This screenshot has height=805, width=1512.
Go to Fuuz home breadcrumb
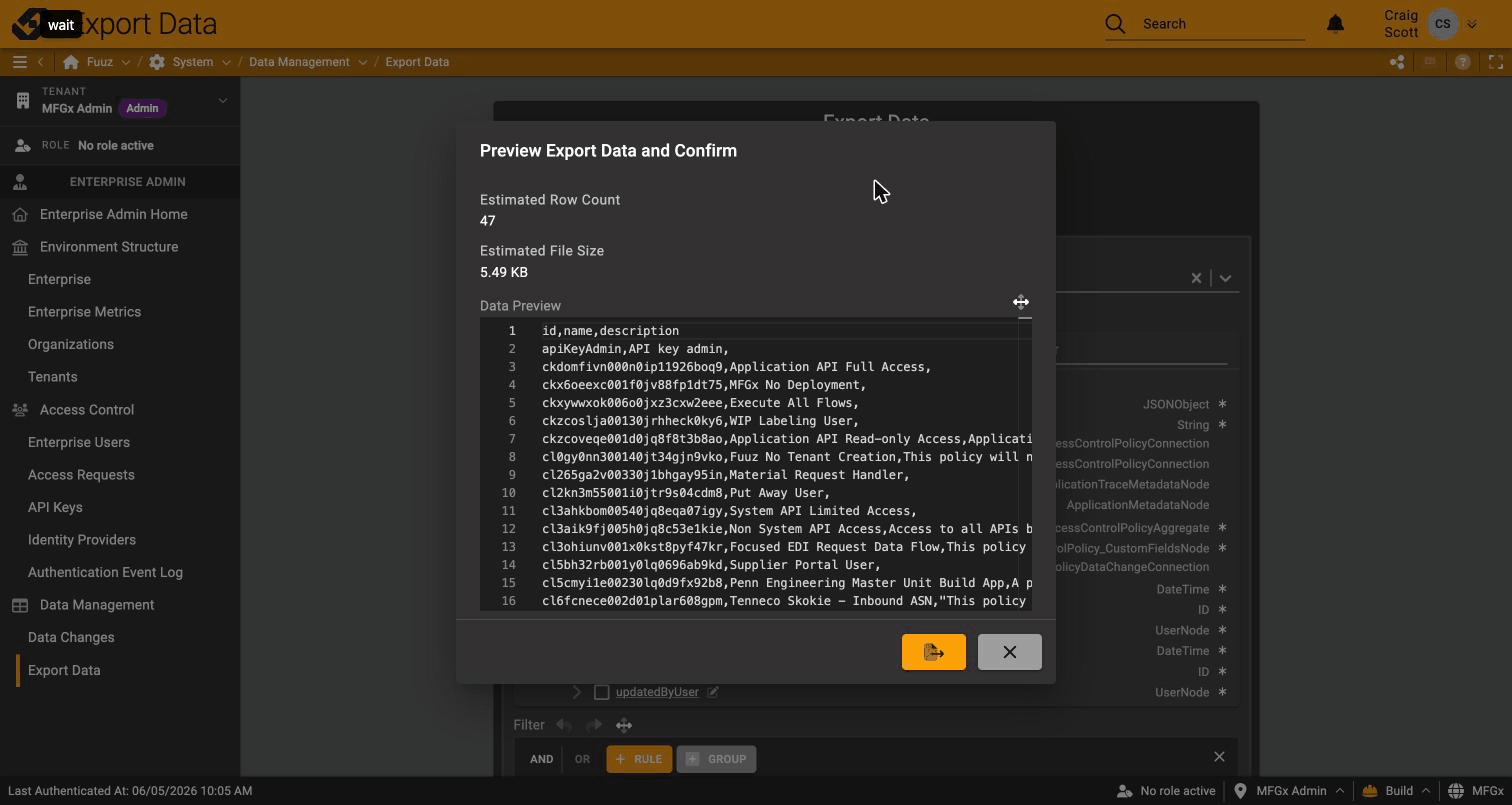88,62
